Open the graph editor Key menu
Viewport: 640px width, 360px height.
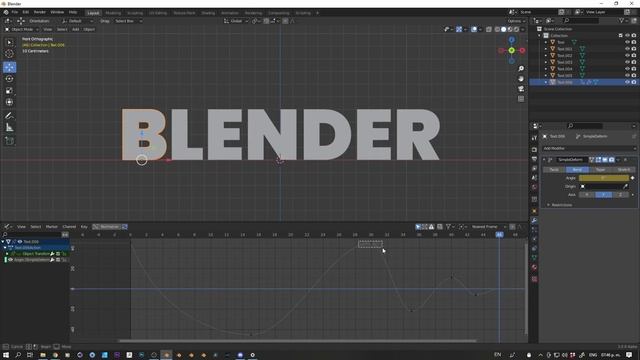coord(84,227)
